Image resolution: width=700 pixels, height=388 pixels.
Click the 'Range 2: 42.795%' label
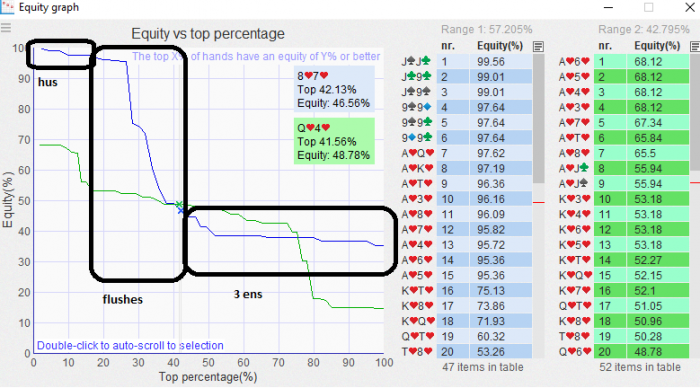pyautogui.click(x=644, y=29)
